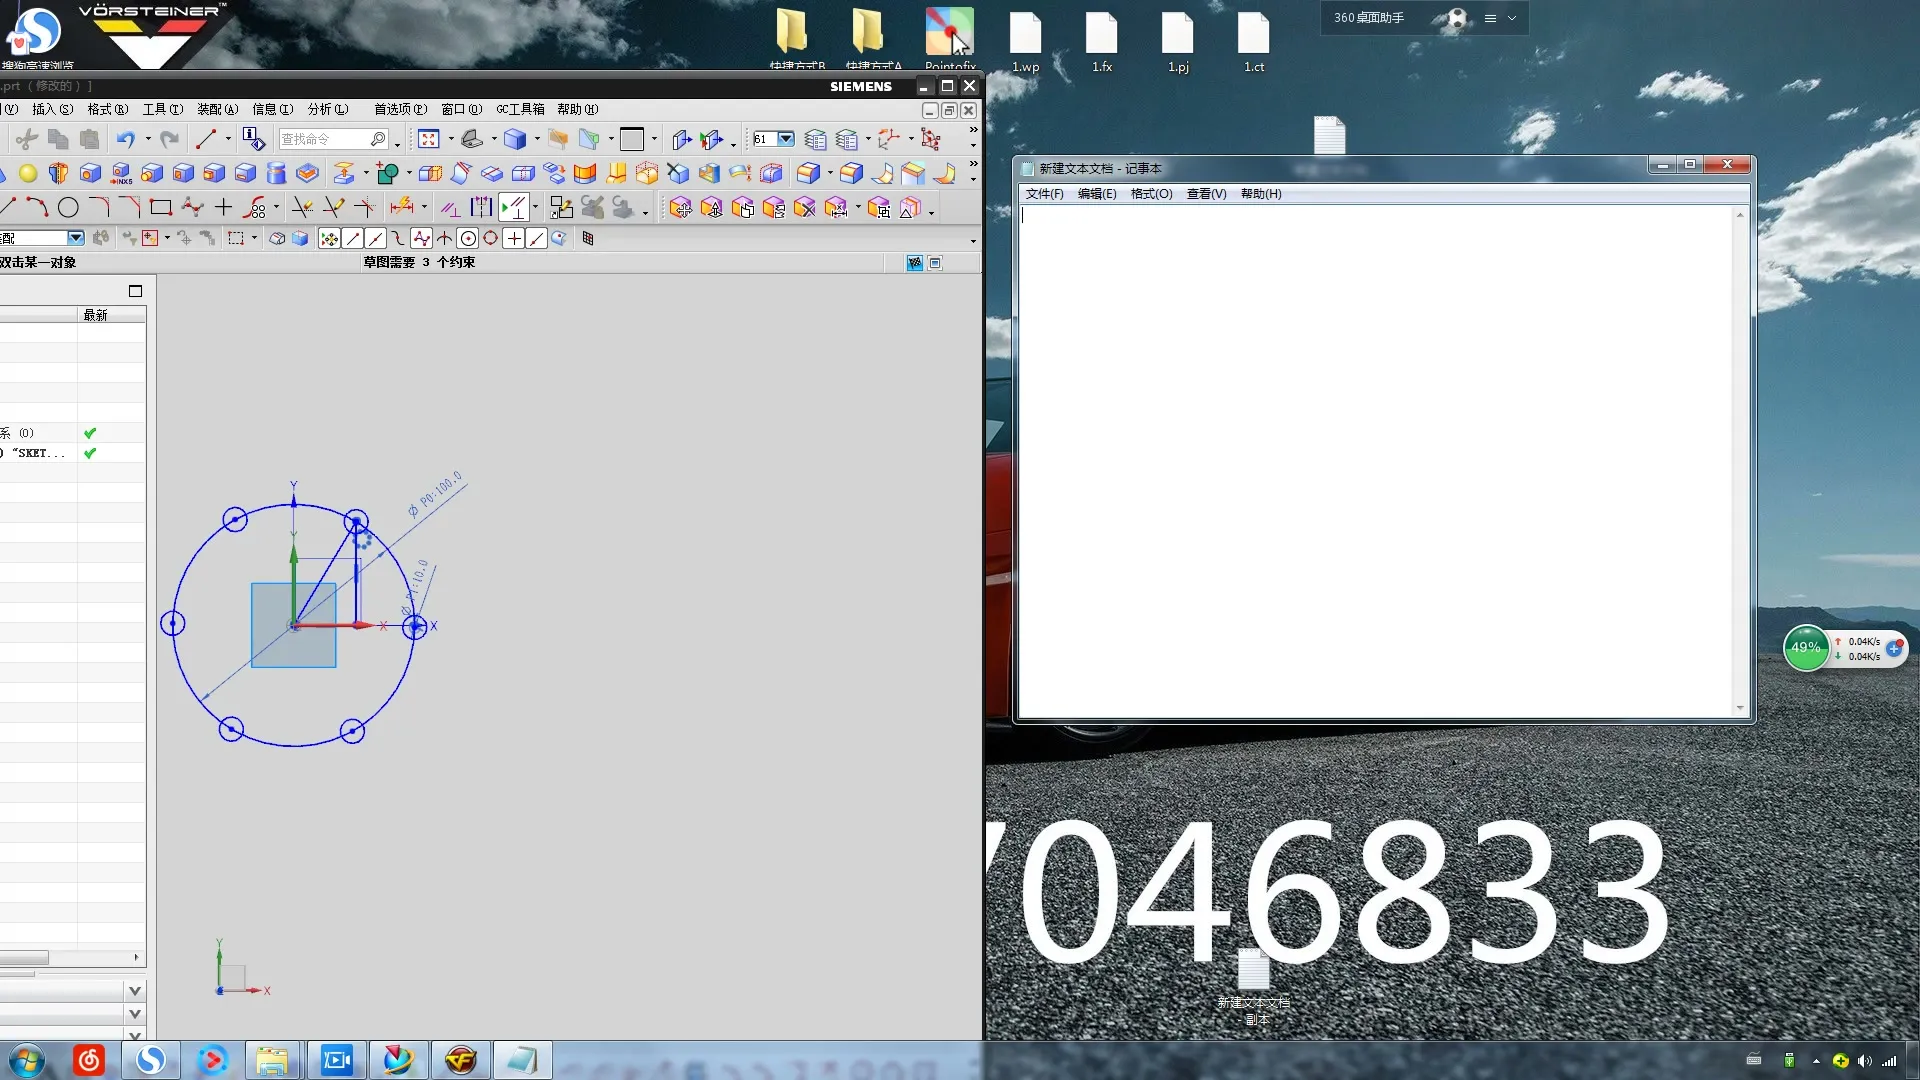Expand the first collapsed navigator panel chevron
This screenshot has height=1080, width=1920.
[x=135, y=991]
